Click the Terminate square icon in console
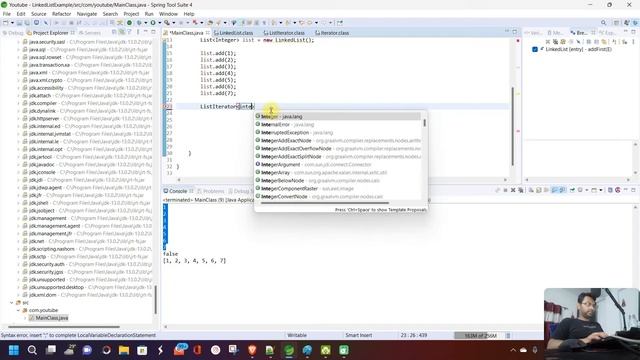This screenshot has width=640, height=360. pyautogui.click(x=505, y=190)
